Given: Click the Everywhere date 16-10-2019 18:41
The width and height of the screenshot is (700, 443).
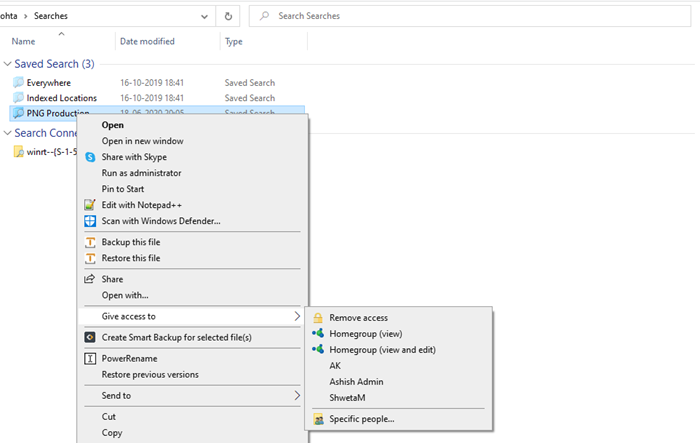Looking at the screenshot, I should coord(152,83).
